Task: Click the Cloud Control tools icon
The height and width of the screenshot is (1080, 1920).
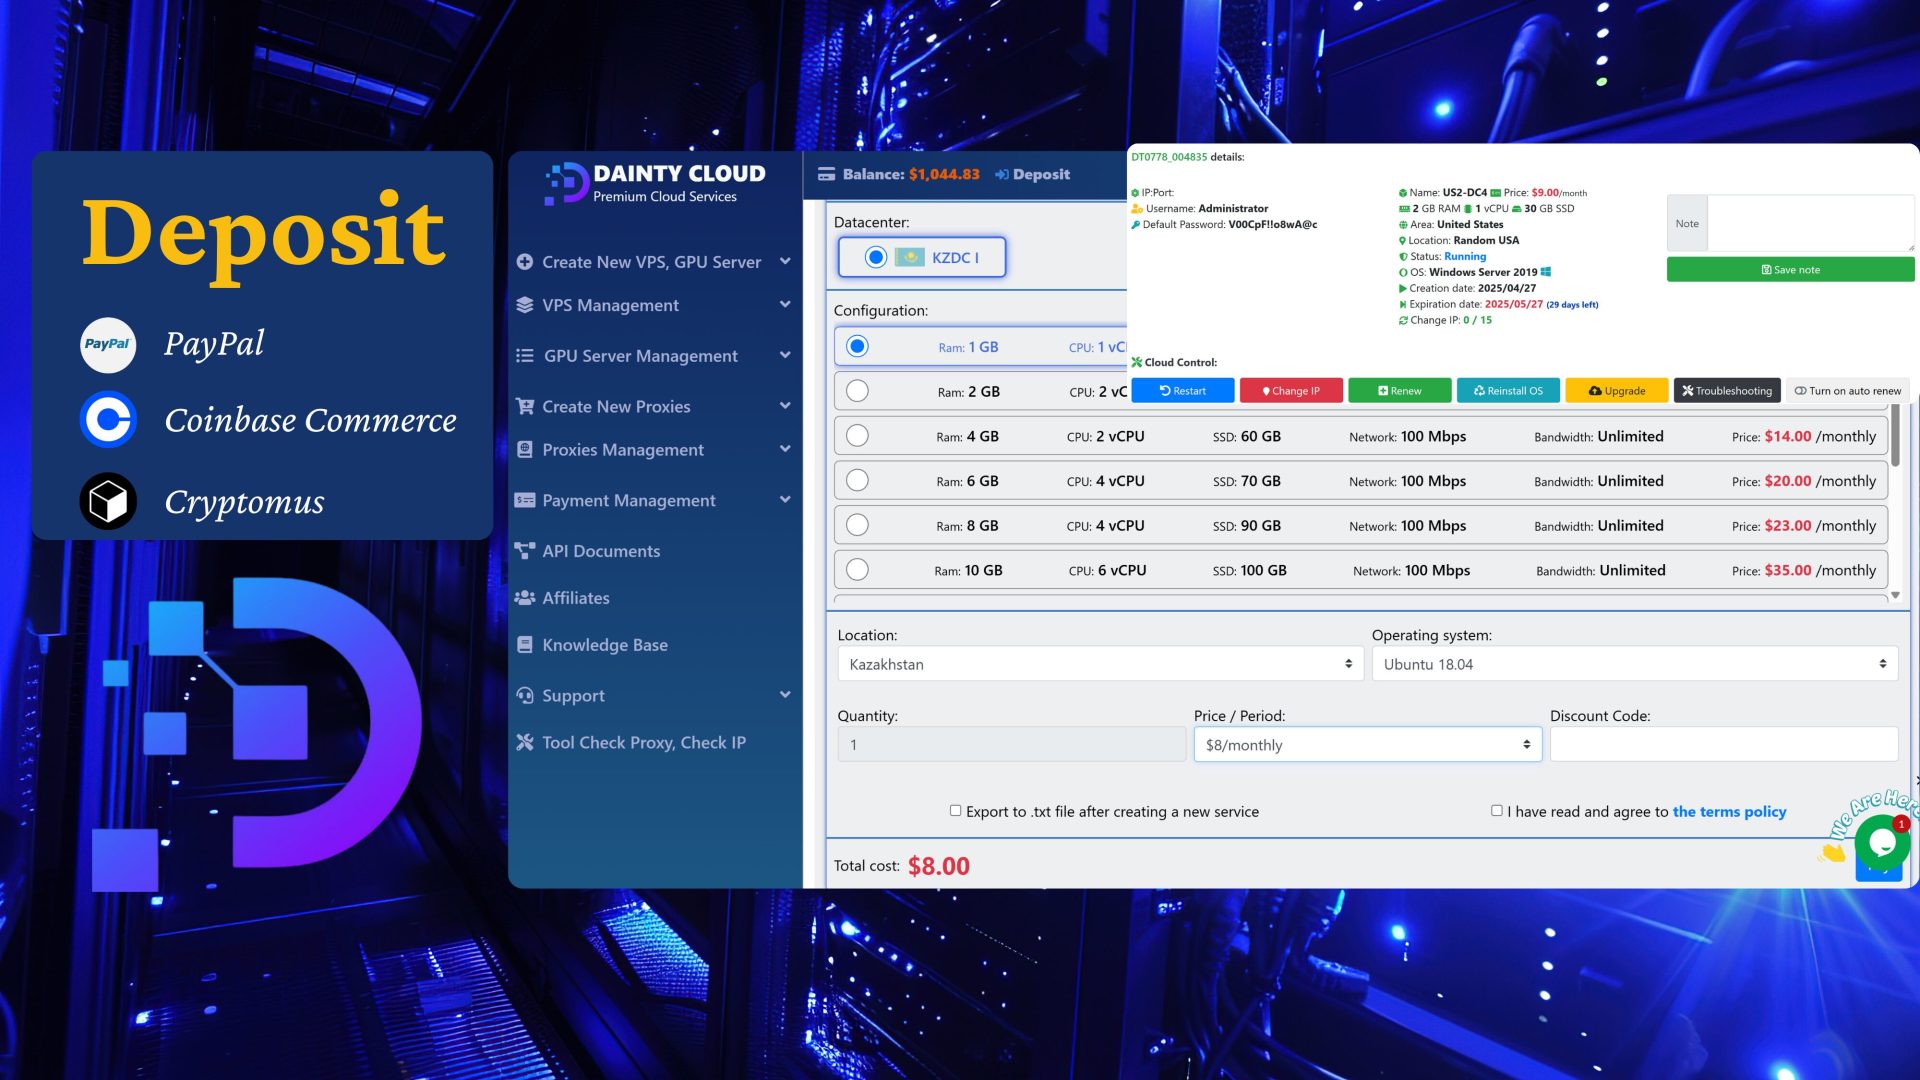Action: (x=1137, y=362)
